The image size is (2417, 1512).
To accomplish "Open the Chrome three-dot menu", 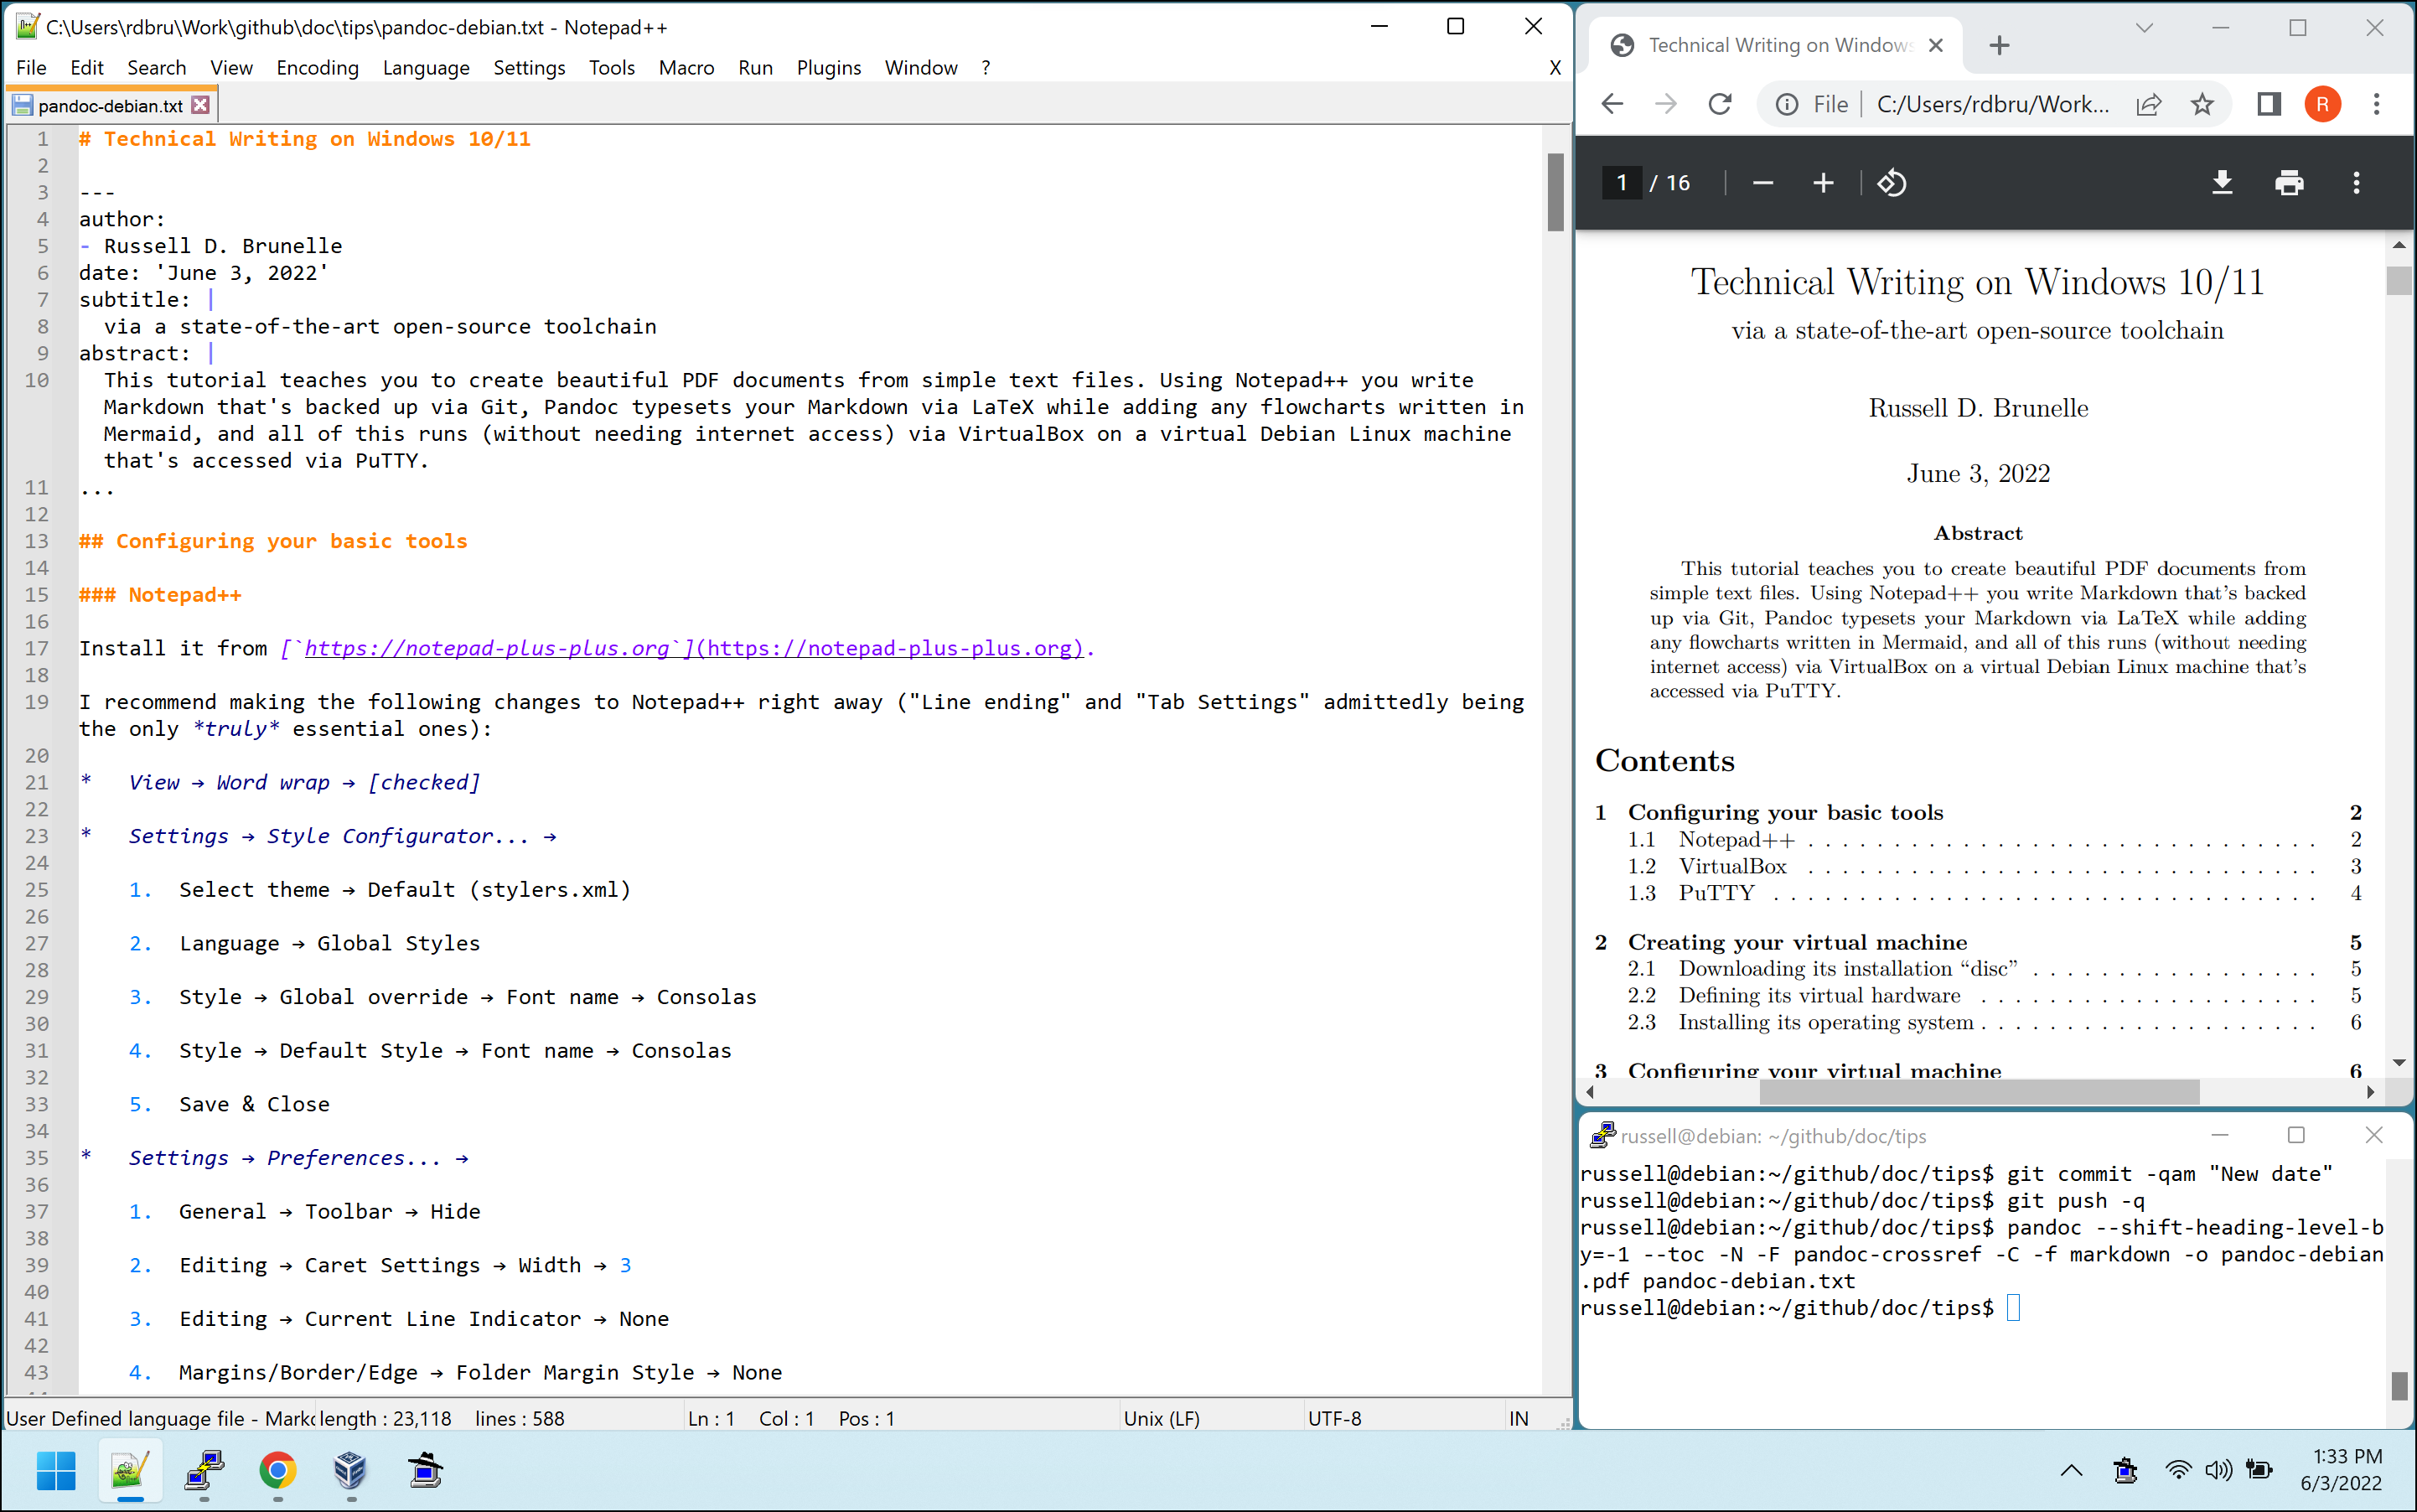I will pyautogui.click(x=2377, y=104).
